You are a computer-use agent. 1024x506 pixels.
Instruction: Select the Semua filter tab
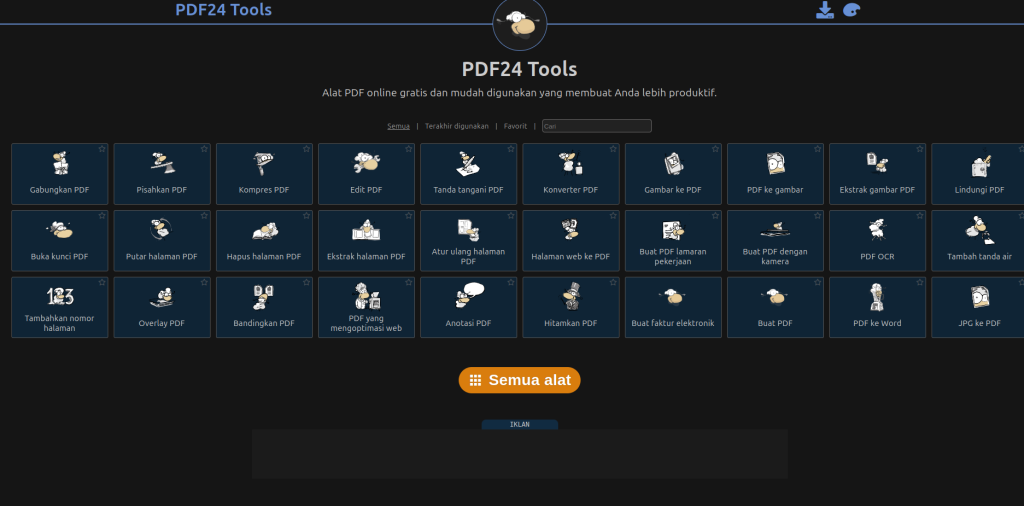click(x=398, y=126)
